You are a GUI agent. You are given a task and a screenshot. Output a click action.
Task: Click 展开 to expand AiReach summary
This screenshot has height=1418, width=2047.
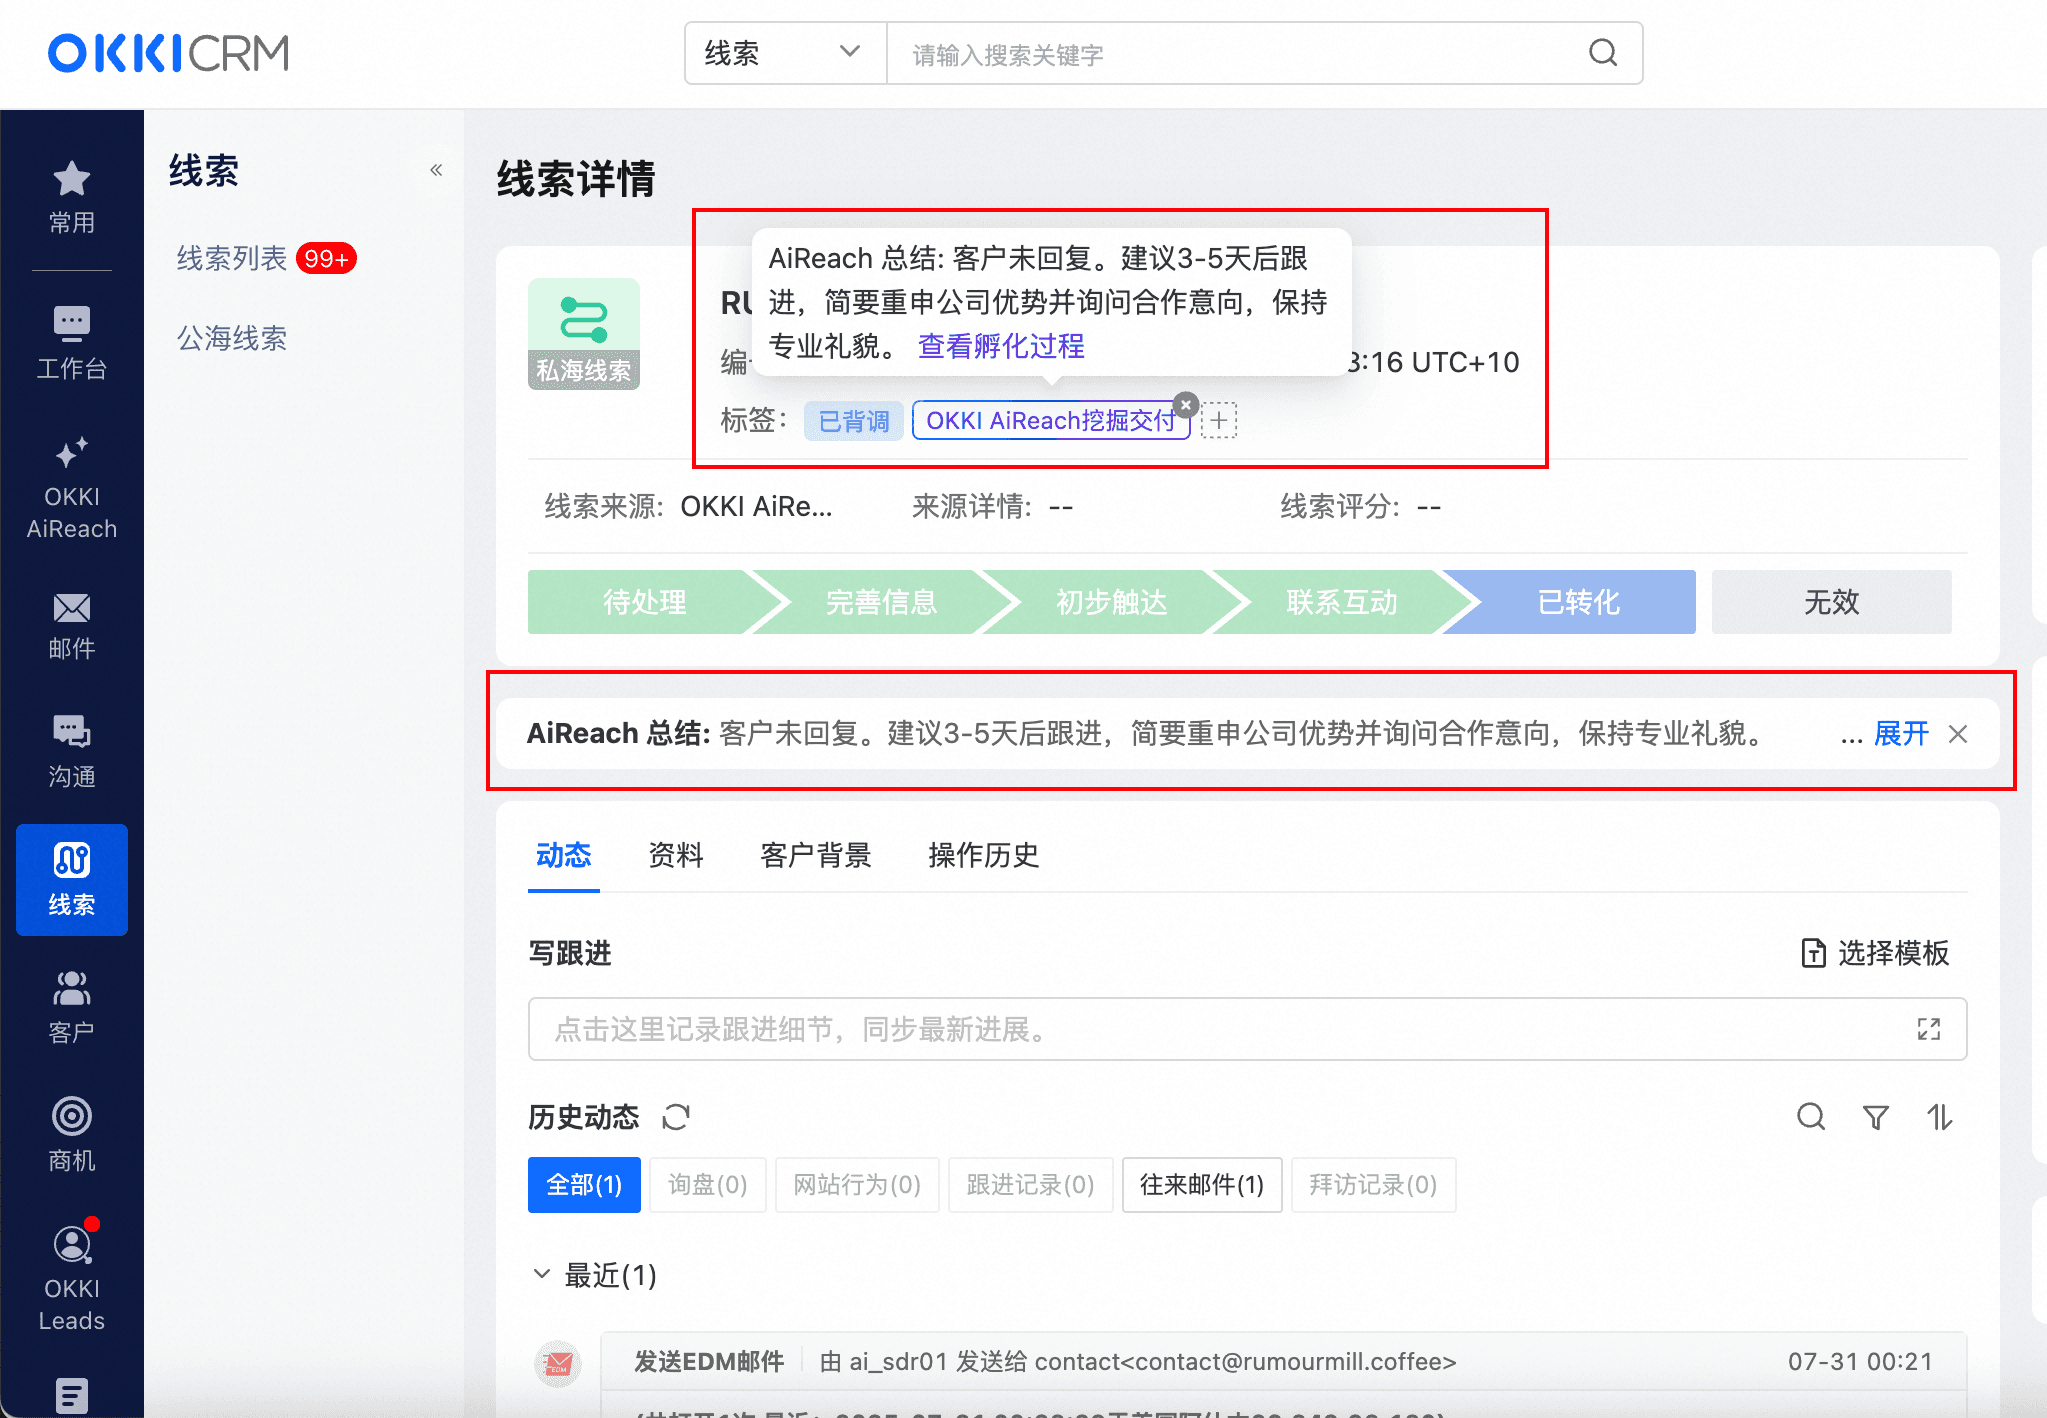coord(1900,734)
